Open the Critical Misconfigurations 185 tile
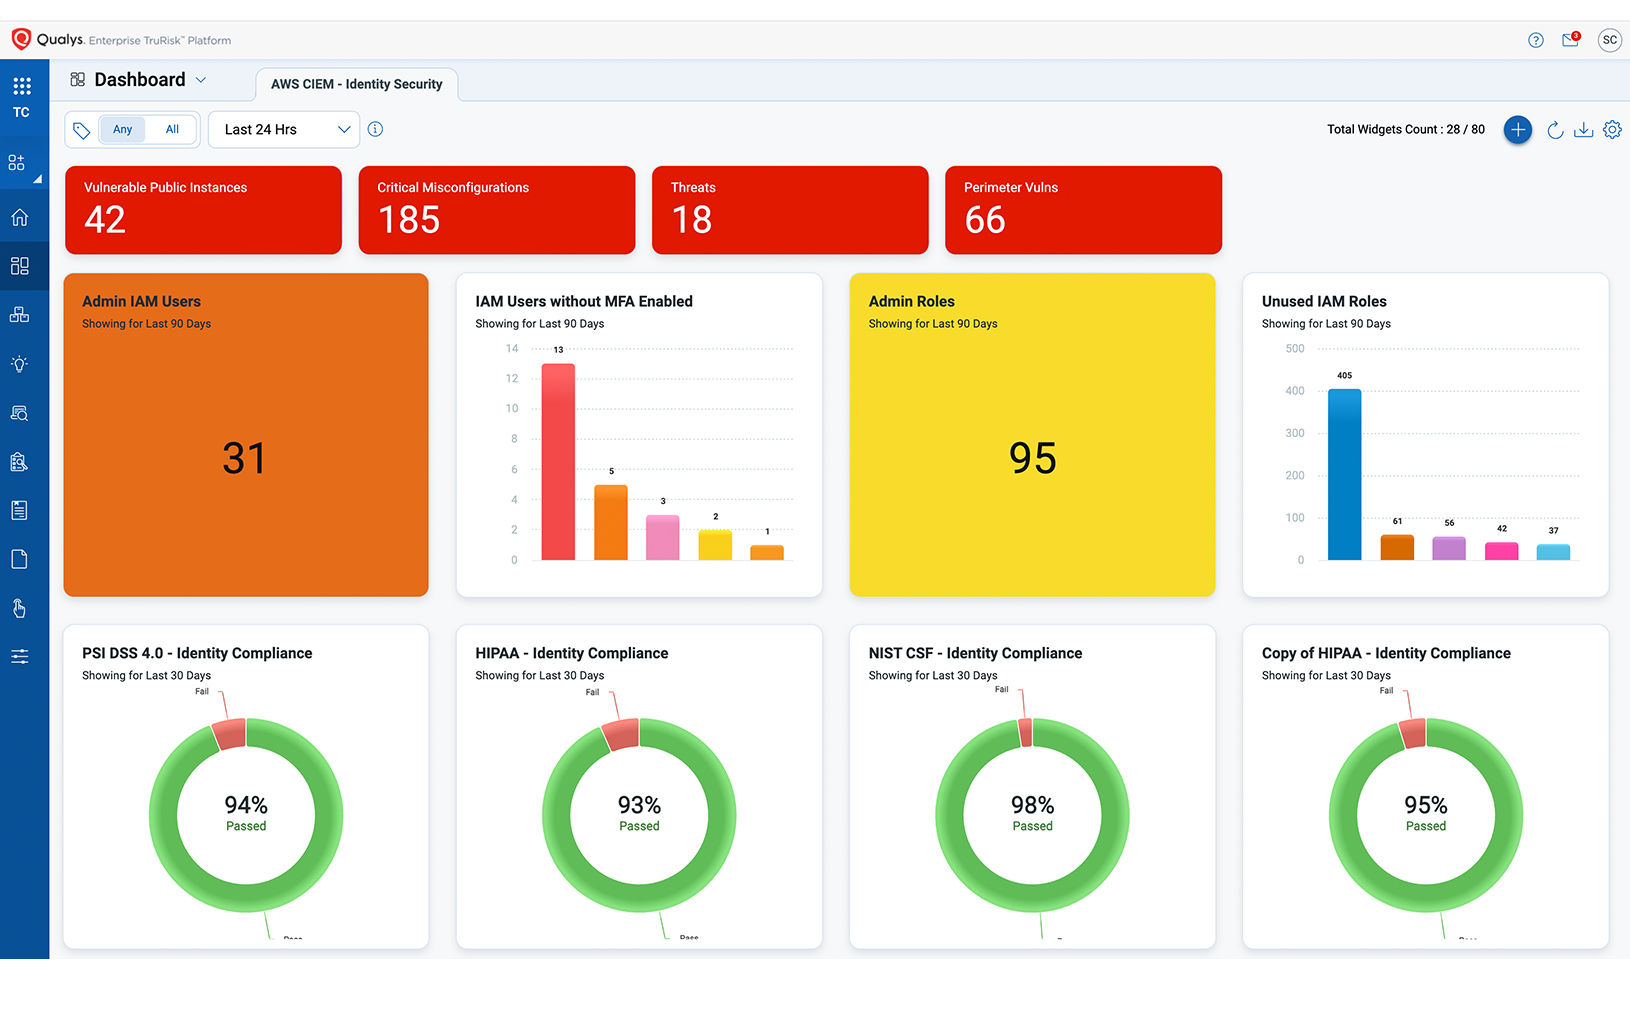1630x1030 pixels. (496, 210)
